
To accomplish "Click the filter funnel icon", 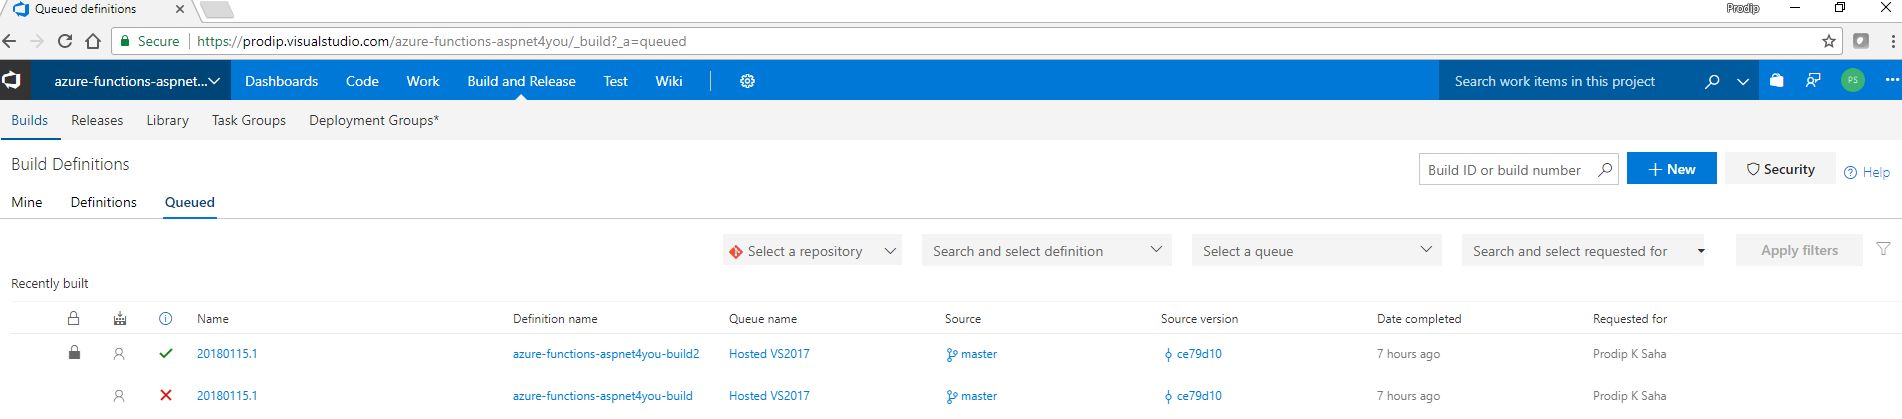I will click(x=1883, y=249).
